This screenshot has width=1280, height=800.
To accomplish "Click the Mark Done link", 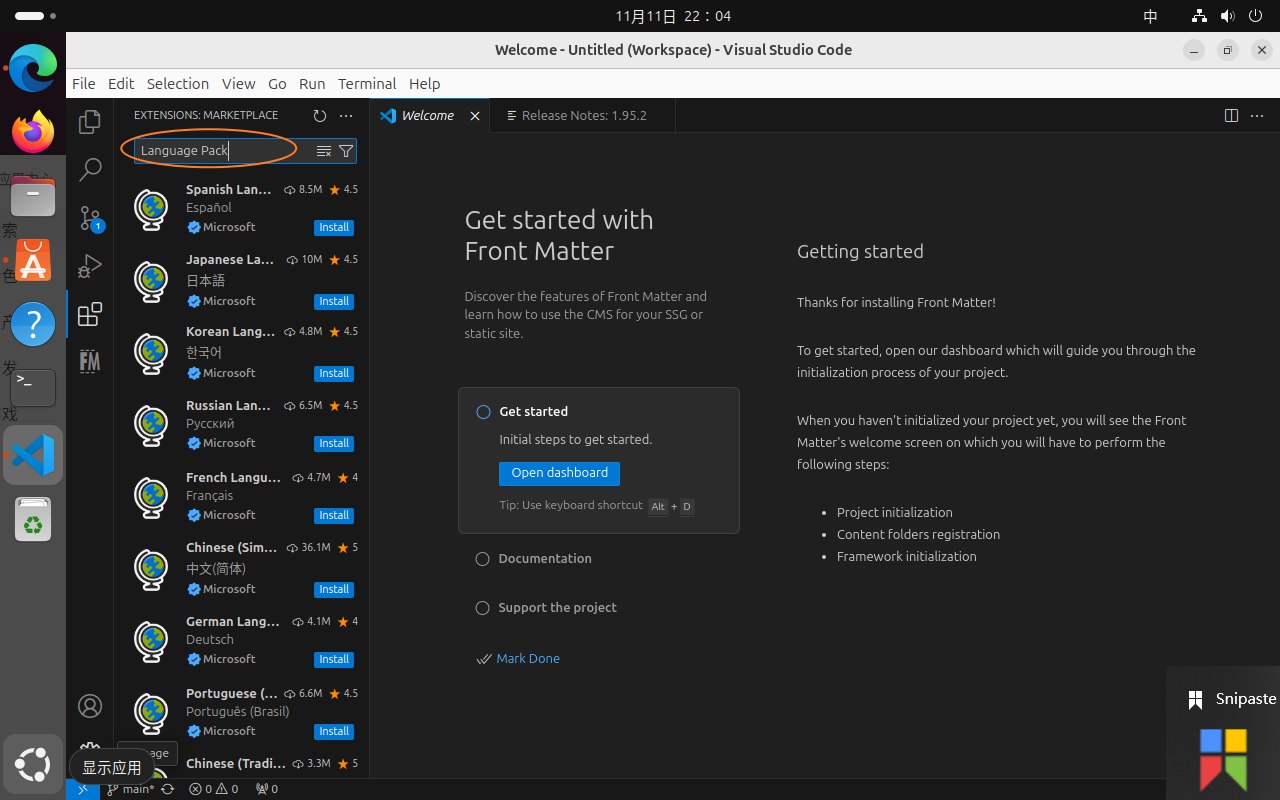I will [x=528, y=659].
